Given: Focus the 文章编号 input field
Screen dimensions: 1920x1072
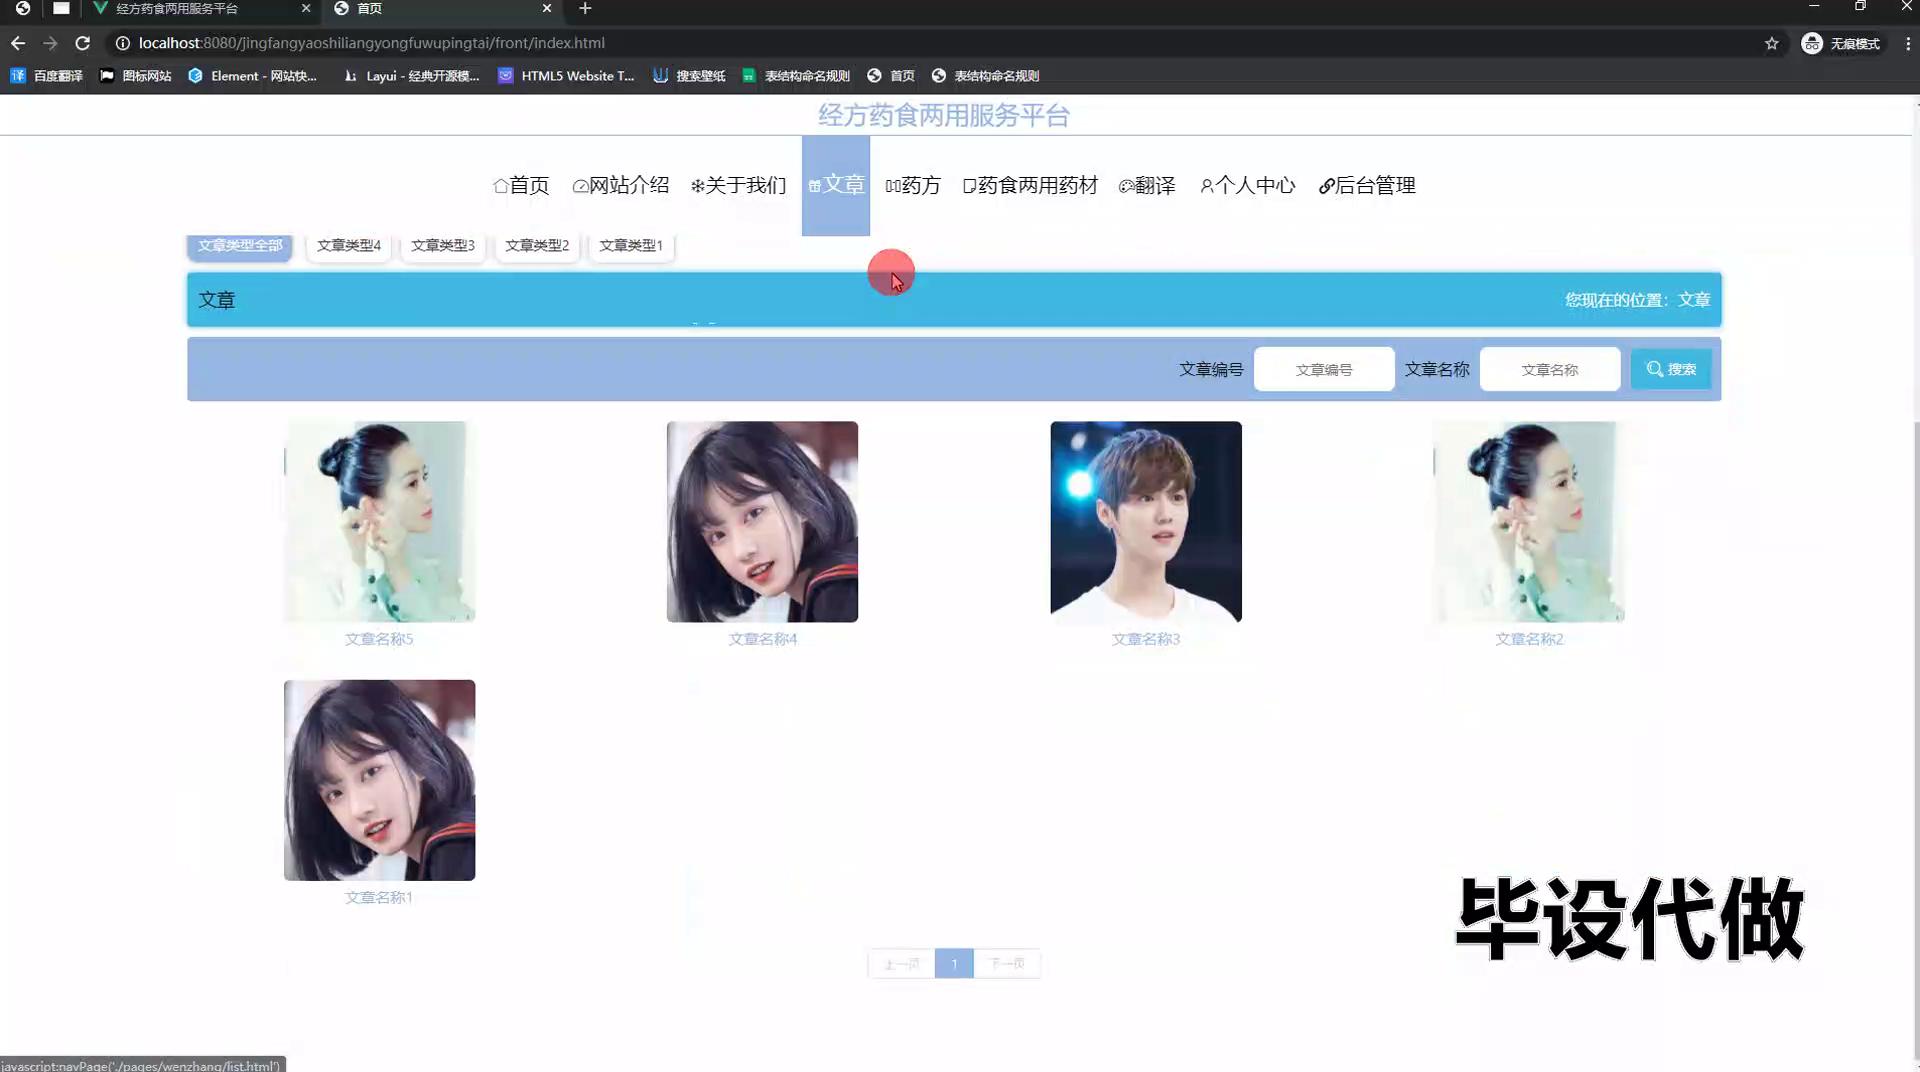Looking at the screenshot, I should (1323, 369).
